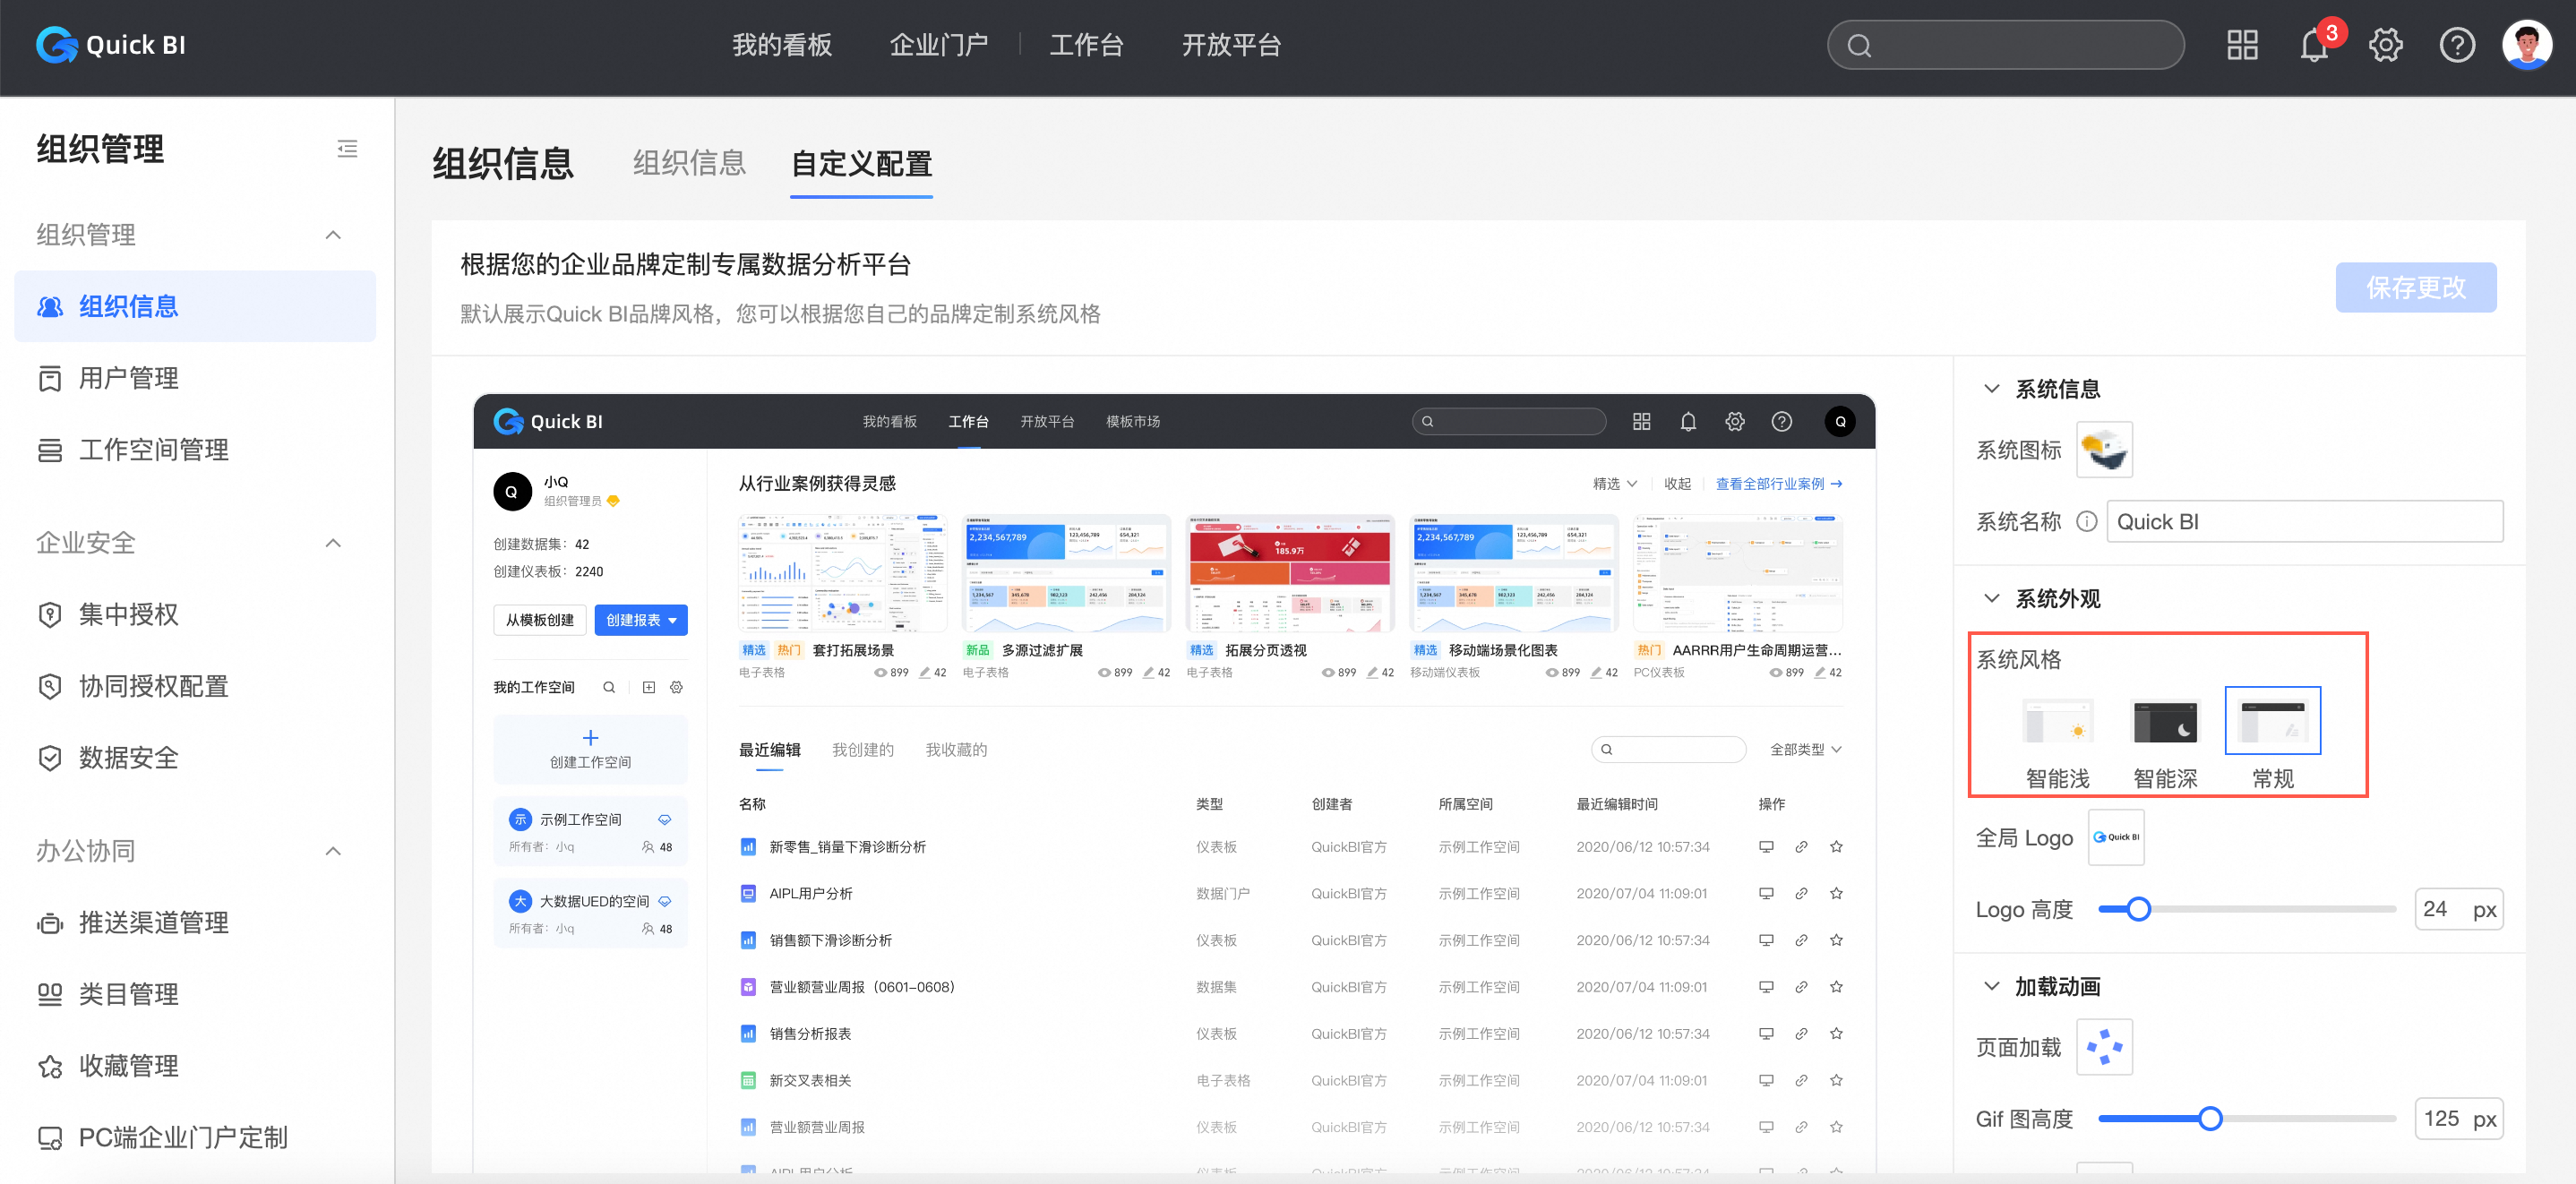This screenshot has height=1184, width=2576.
Task: Open 我的看板 in top navigation
Action: coord(781,45)
